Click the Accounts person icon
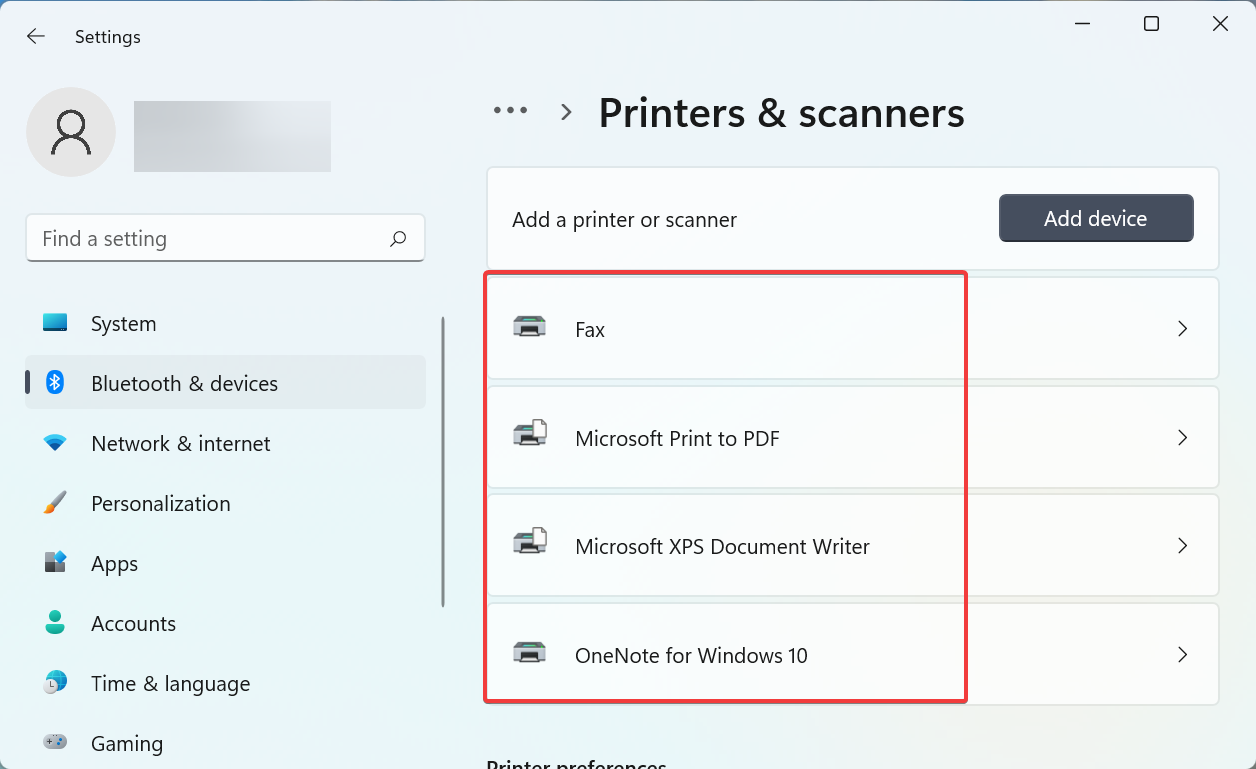 tap(55, 623)
